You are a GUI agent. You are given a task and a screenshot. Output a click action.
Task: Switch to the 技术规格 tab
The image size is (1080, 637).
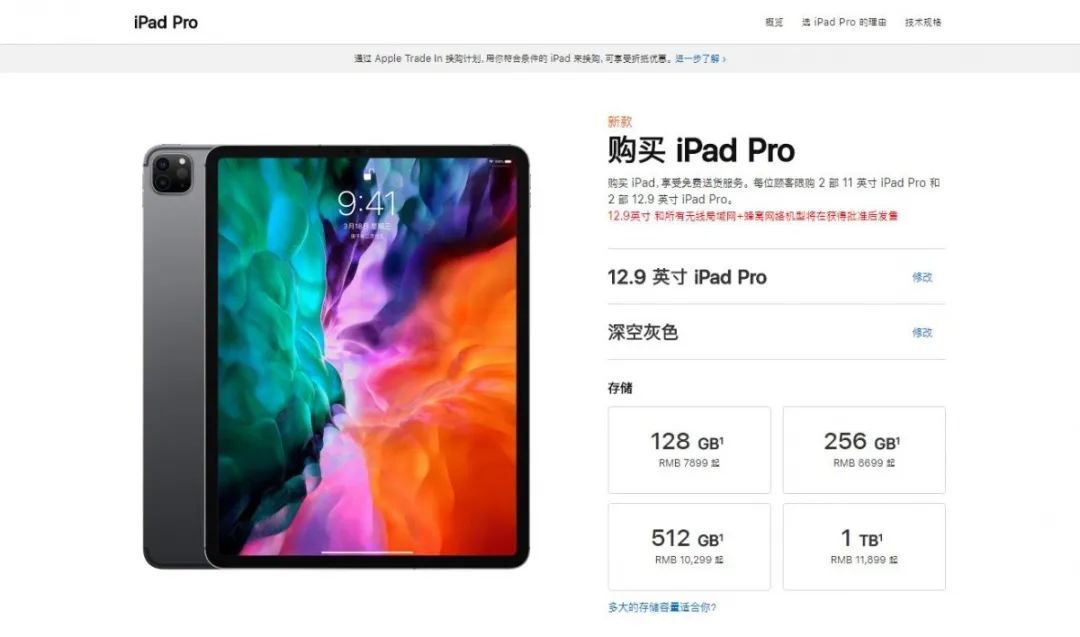click(x=923, y=22)
